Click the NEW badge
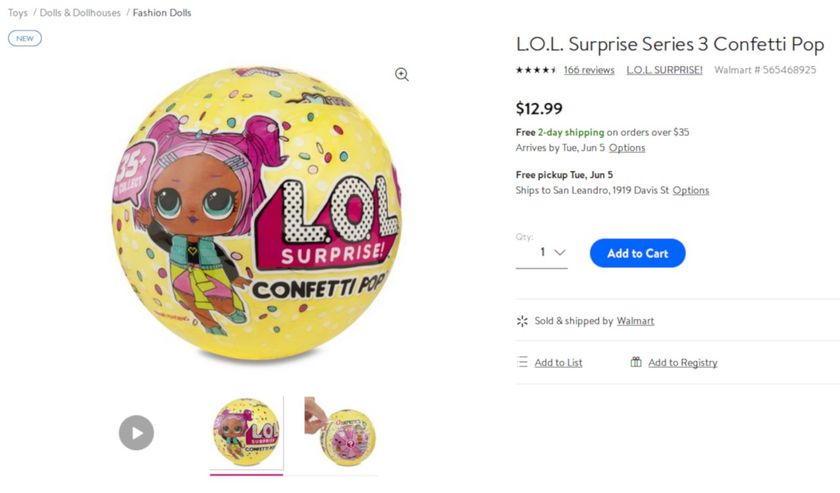The width and height of the screenshot is (840, 493). coord(25,38)
